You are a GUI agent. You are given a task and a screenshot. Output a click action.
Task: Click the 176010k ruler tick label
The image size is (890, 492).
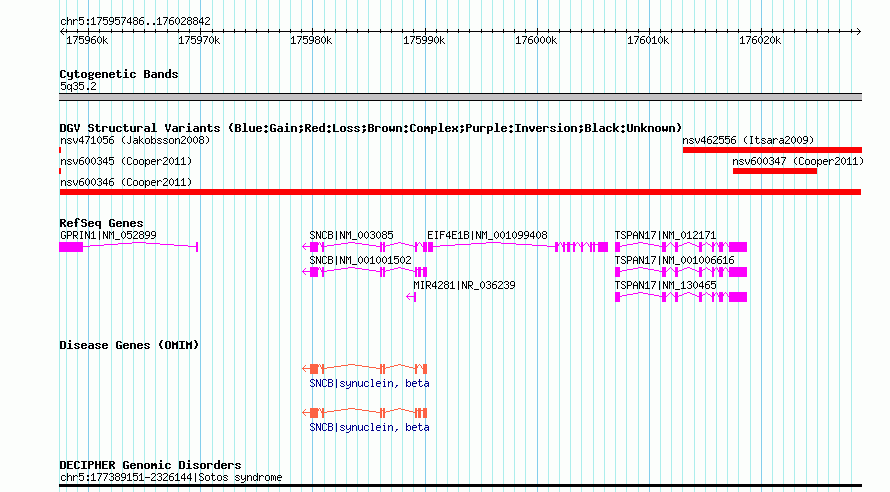[648, 40]
